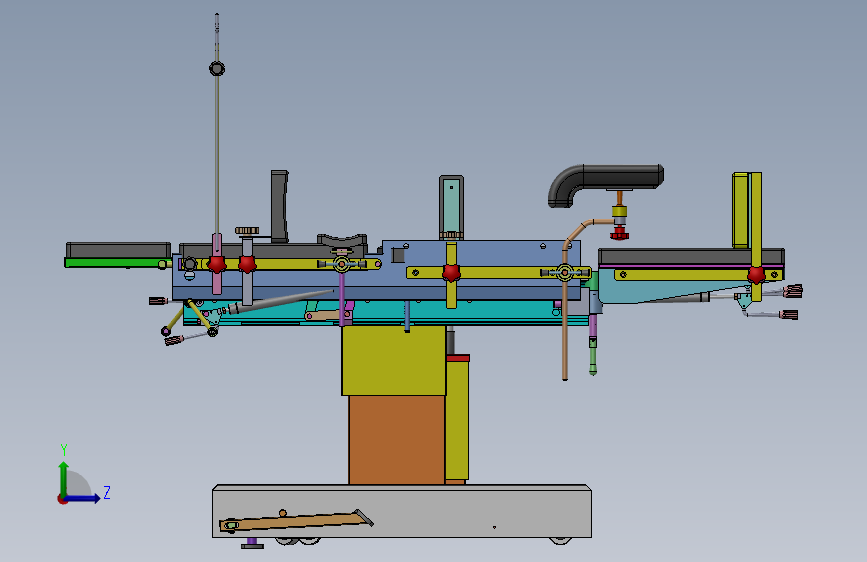Select the narrow yellow column beside the orange block
The image size is (867, 562).
457,420
